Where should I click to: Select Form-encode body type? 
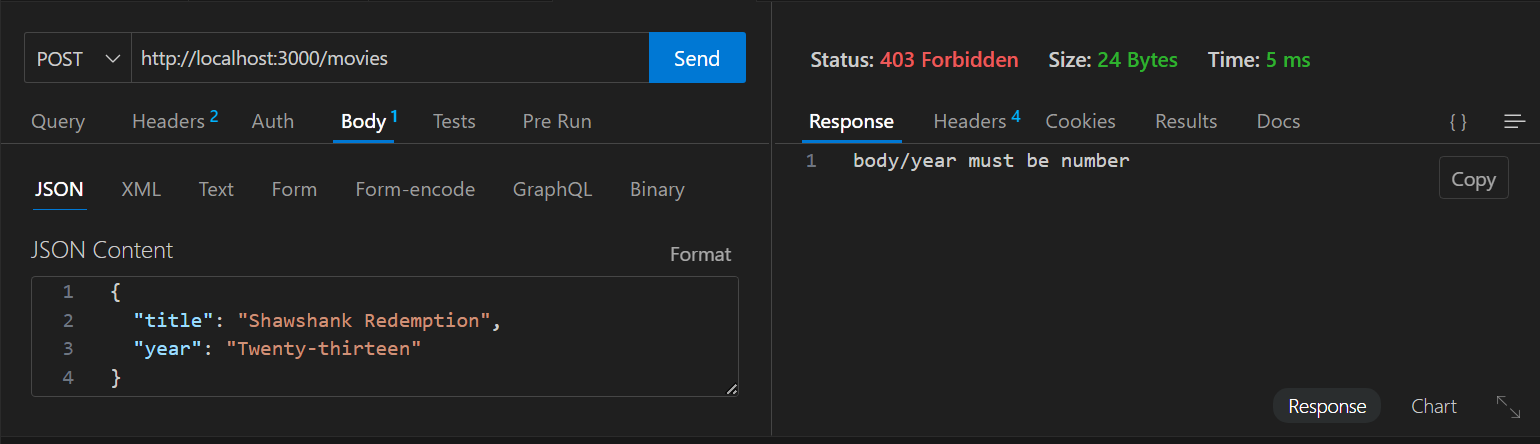coord(415,189)
